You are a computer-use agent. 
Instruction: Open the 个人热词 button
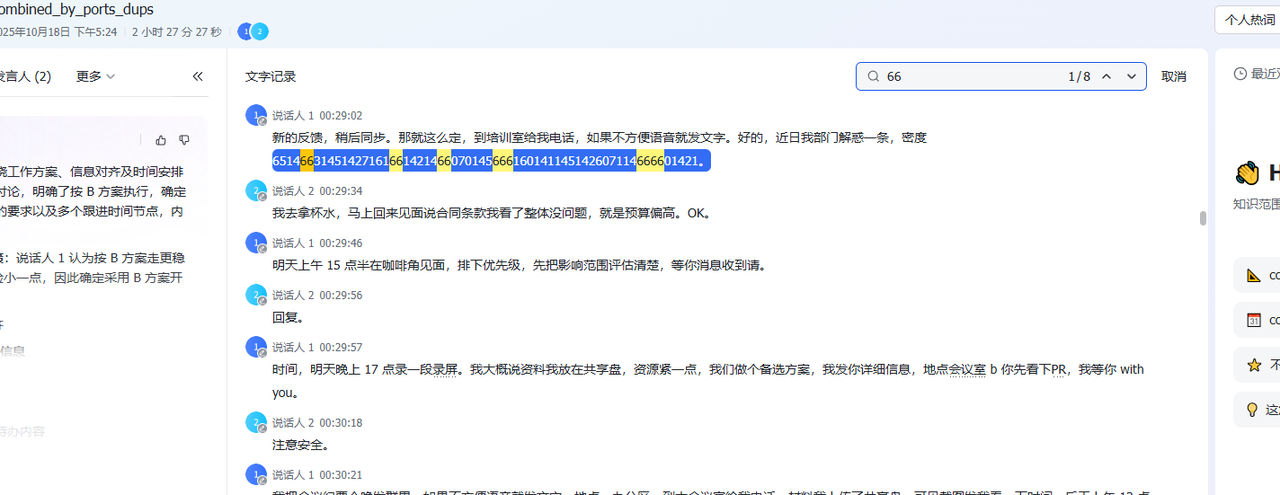1249,20
